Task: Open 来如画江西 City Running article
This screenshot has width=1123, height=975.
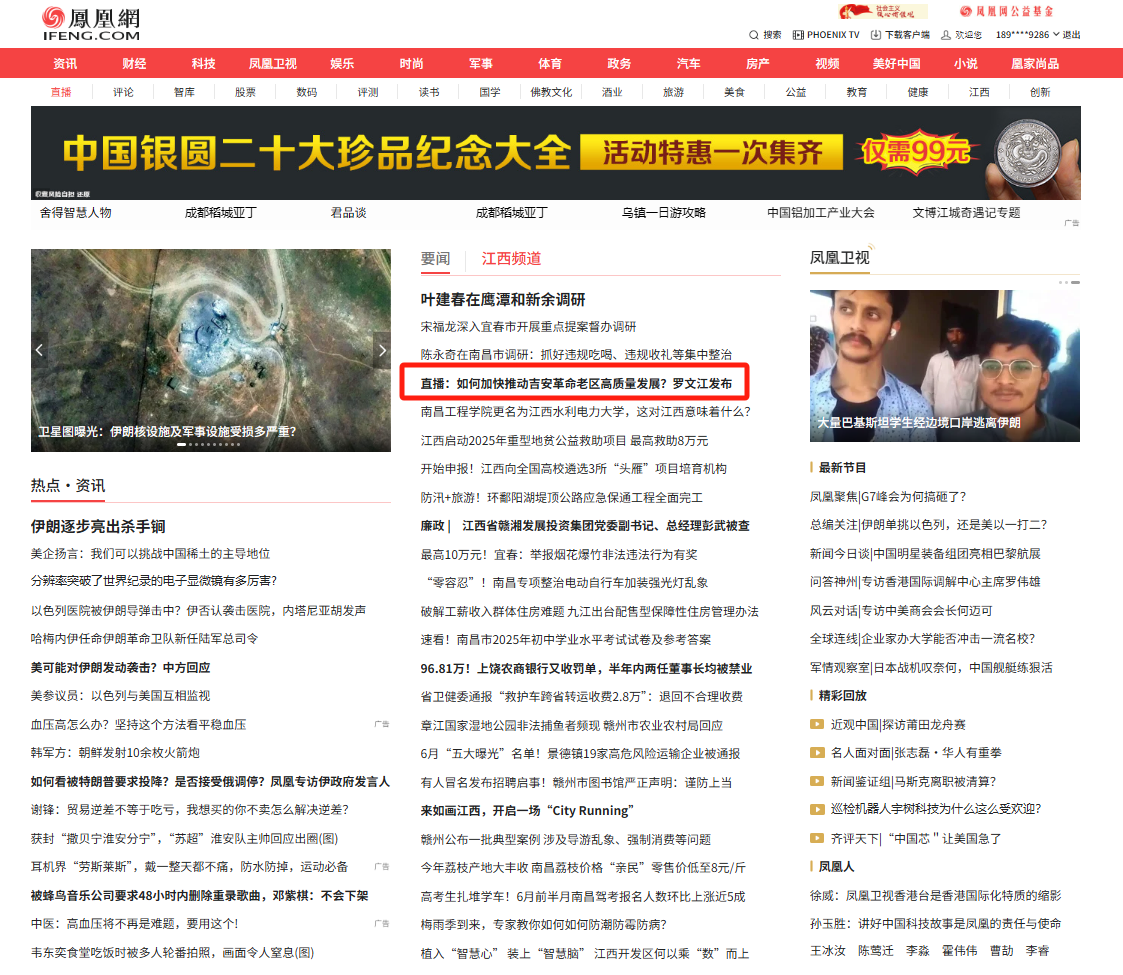Action: [527, 811]
